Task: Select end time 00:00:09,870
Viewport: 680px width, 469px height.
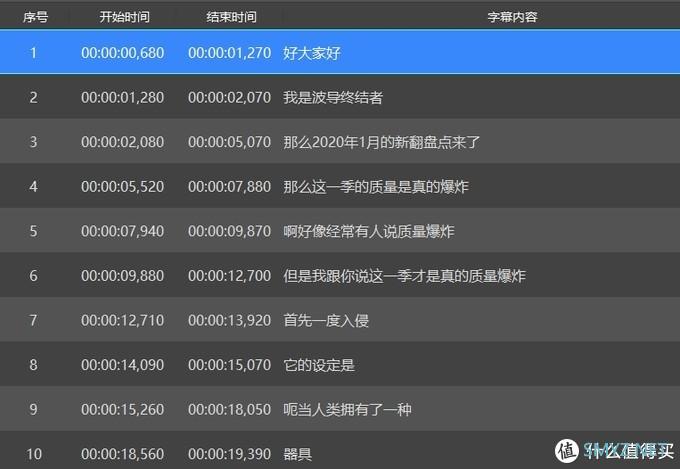Action: tap(229, 231)
